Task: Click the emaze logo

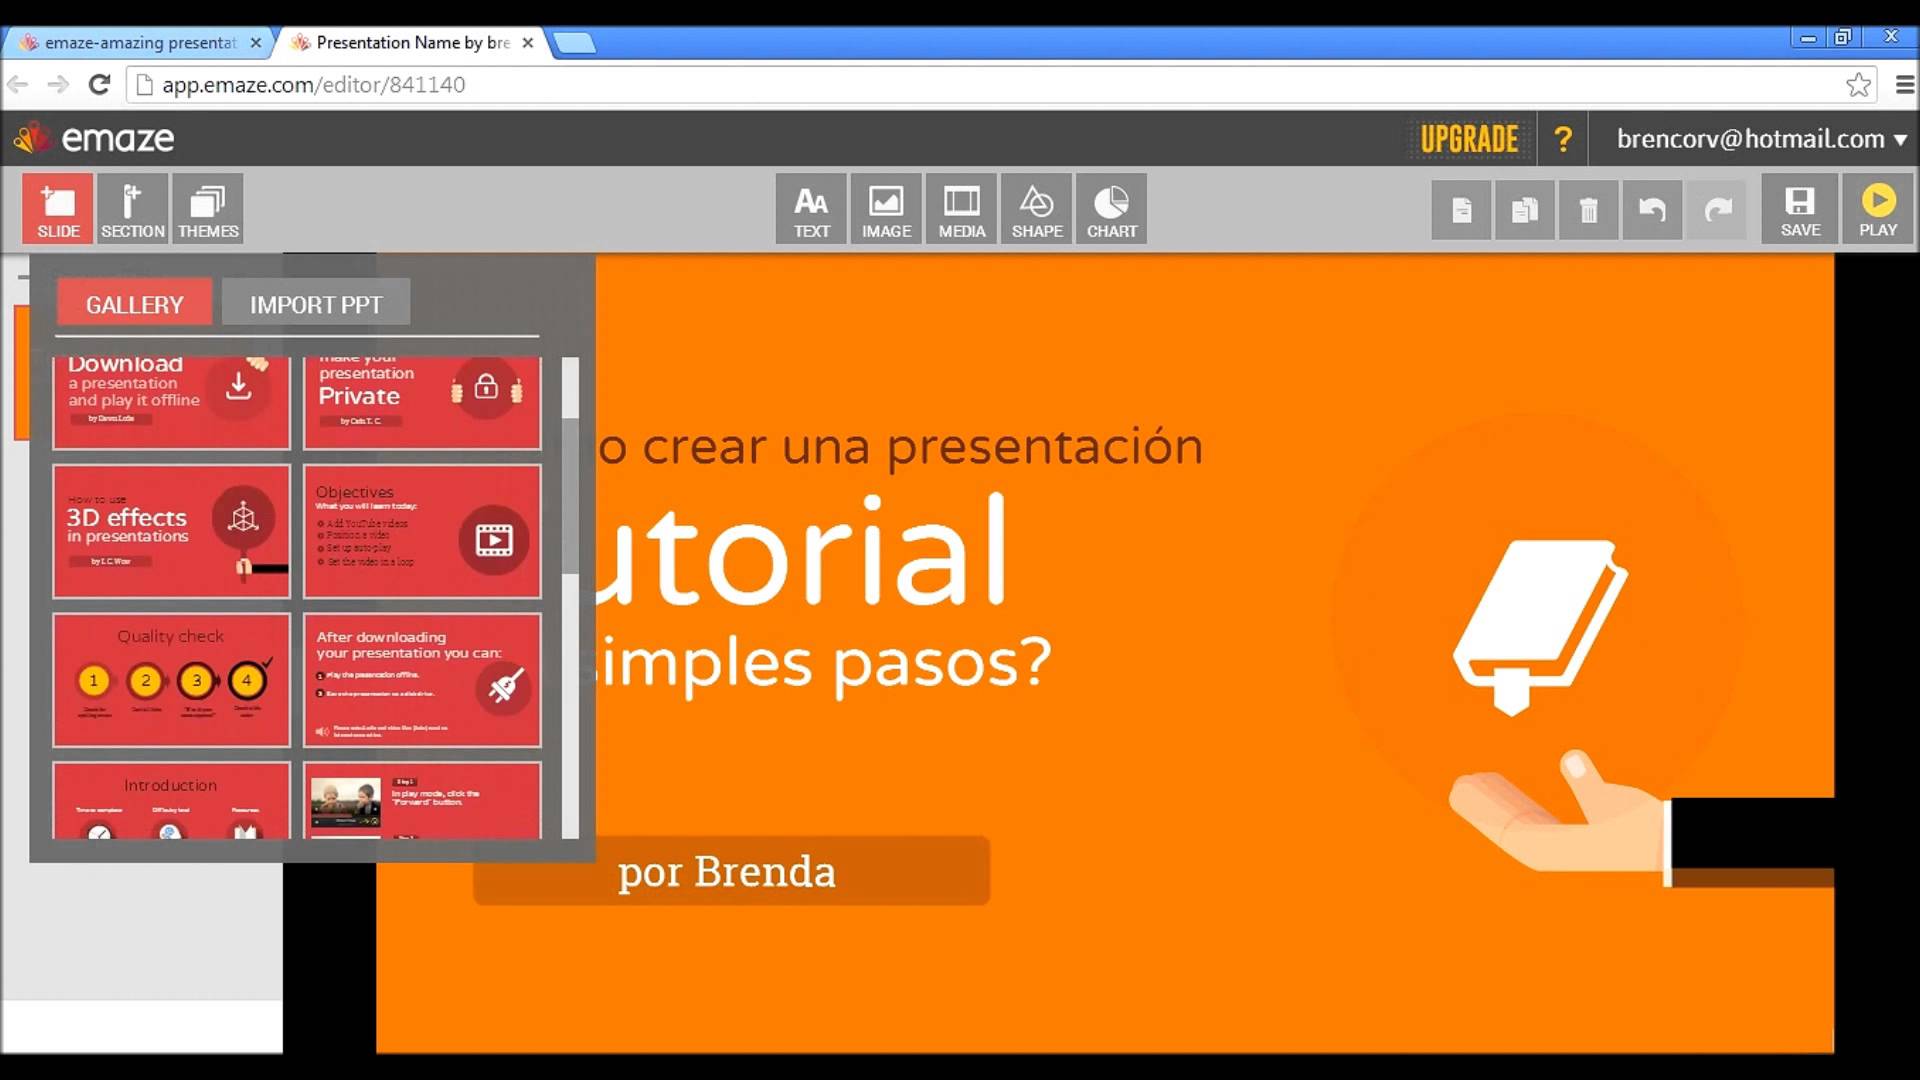Action: coord(95,138)
